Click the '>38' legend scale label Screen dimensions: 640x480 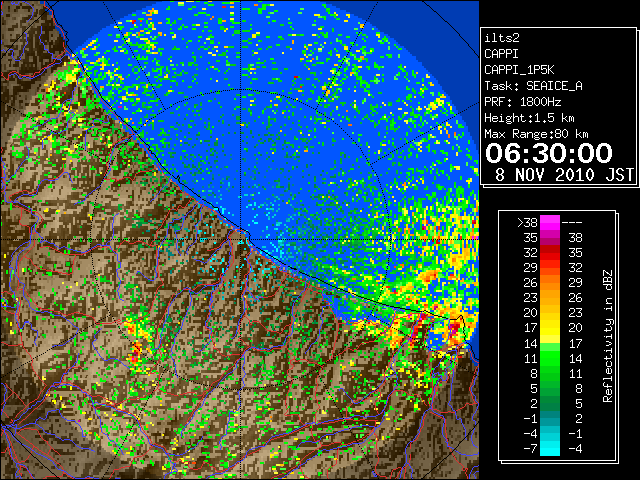[x=527, y=223]
